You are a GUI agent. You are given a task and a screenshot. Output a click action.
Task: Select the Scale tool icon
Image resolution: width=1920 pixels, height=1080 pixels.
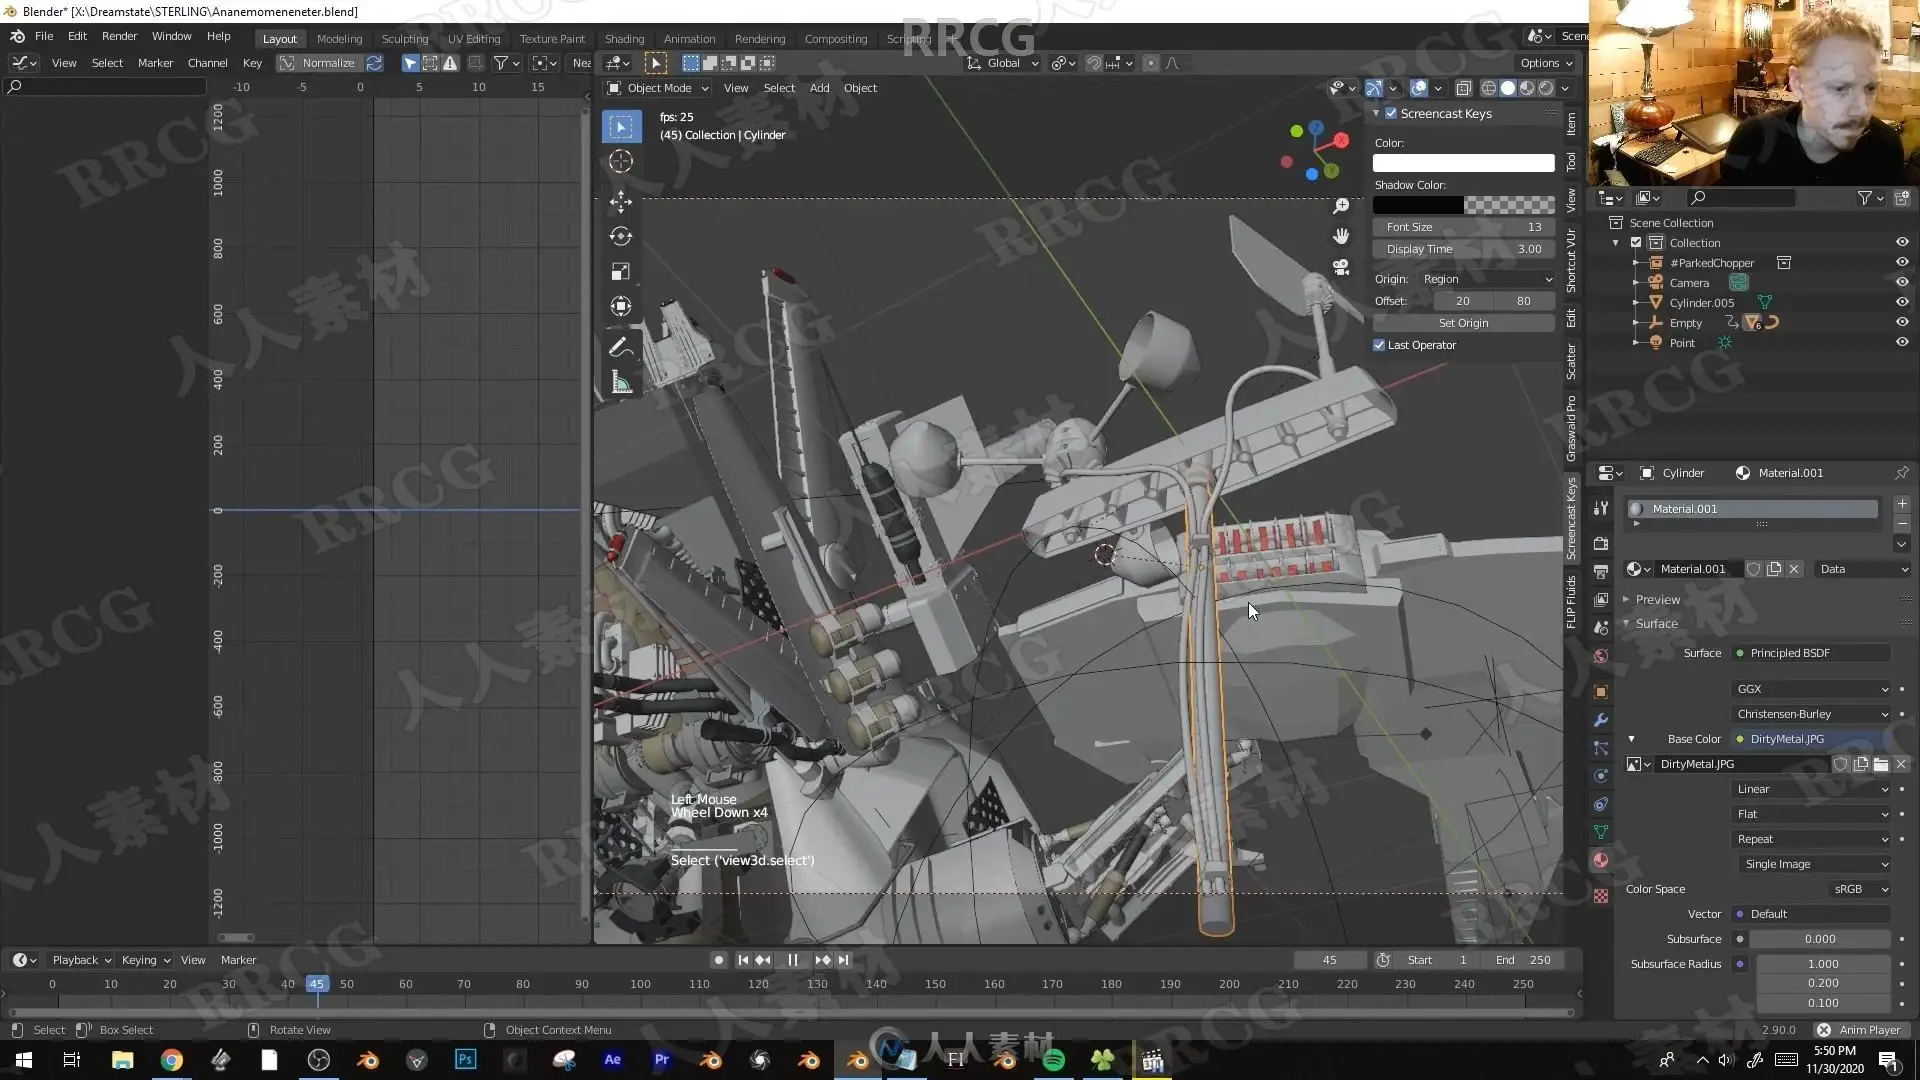(x=621, y=271)
